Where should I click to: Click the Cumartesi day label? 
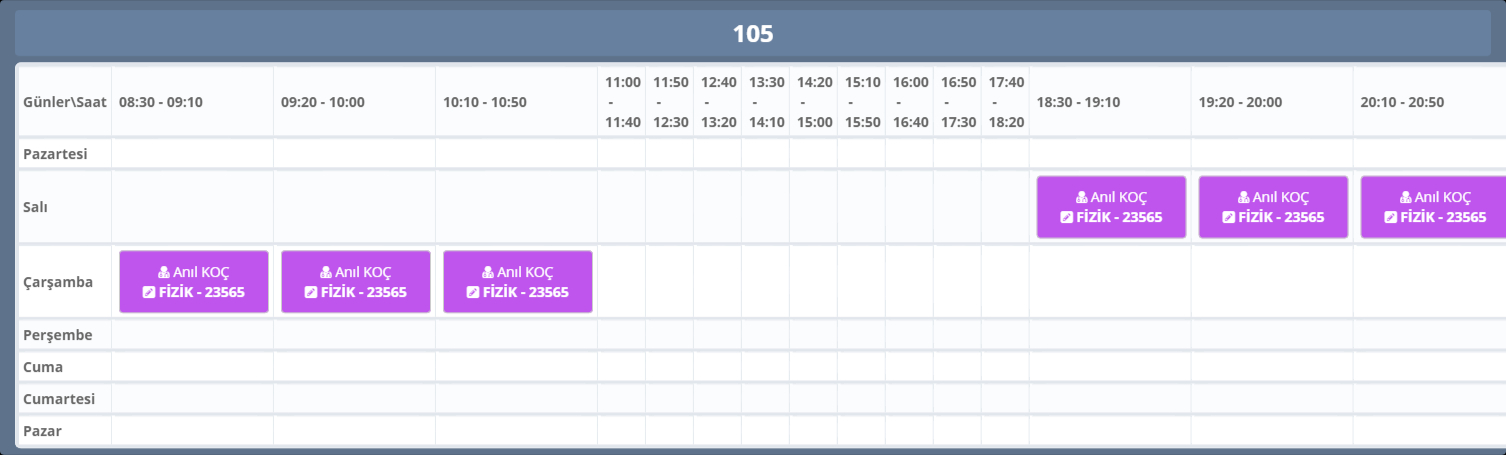pos(59,399)
